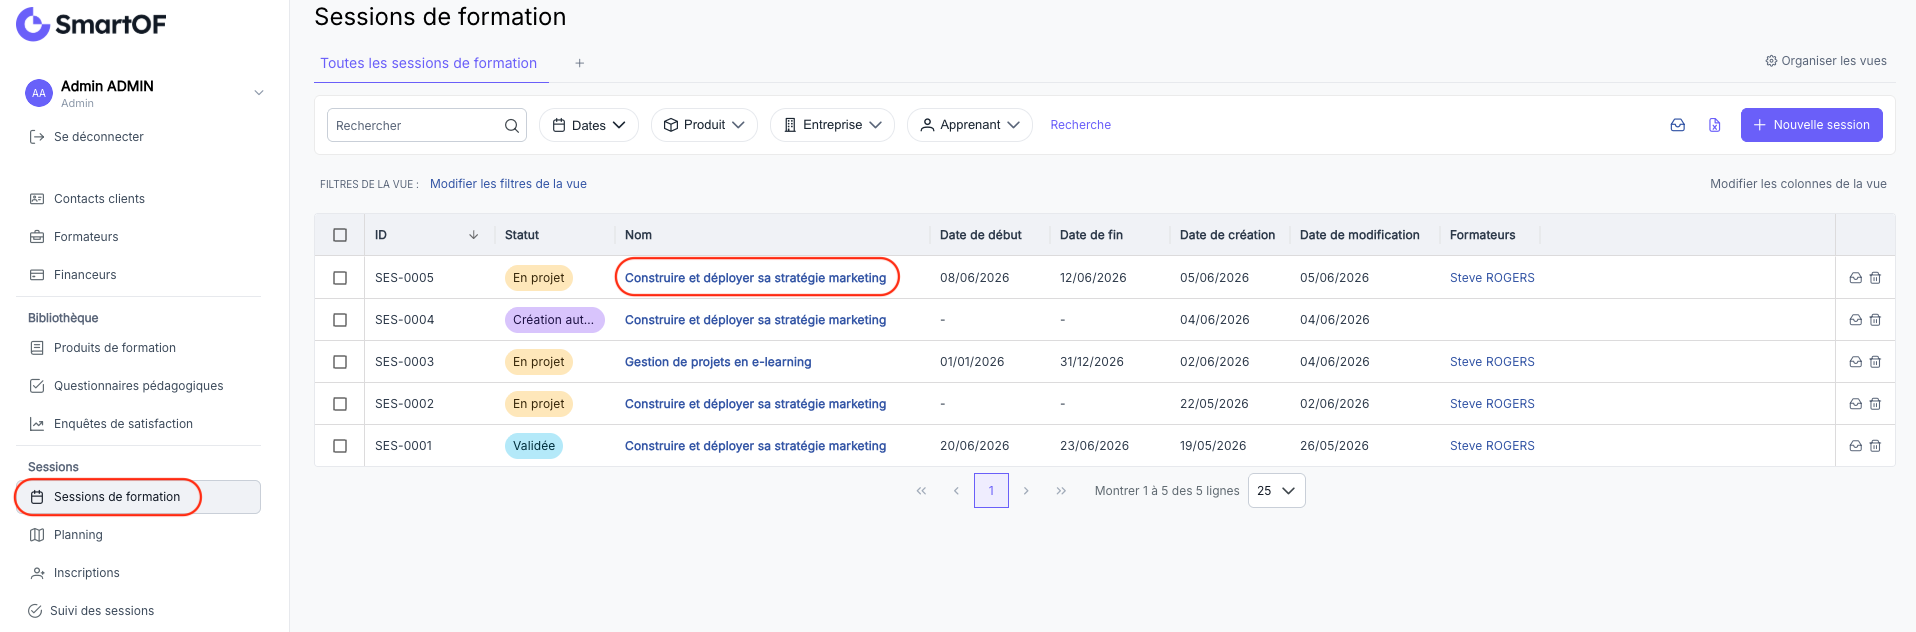
Task: Check the SES-0004 row checkbox
Action: 340,320
